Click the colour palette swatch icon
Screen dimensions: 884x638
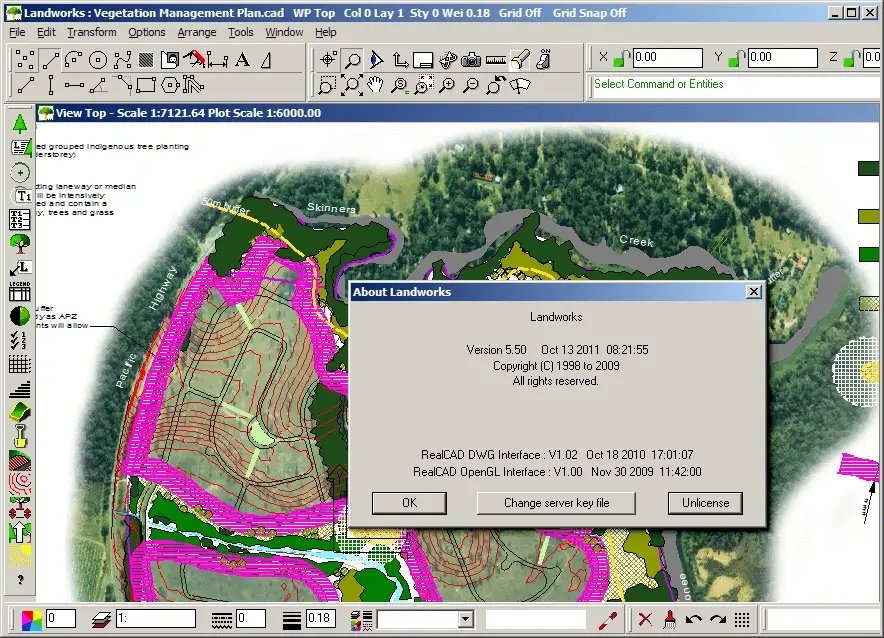tap(32, 619)
